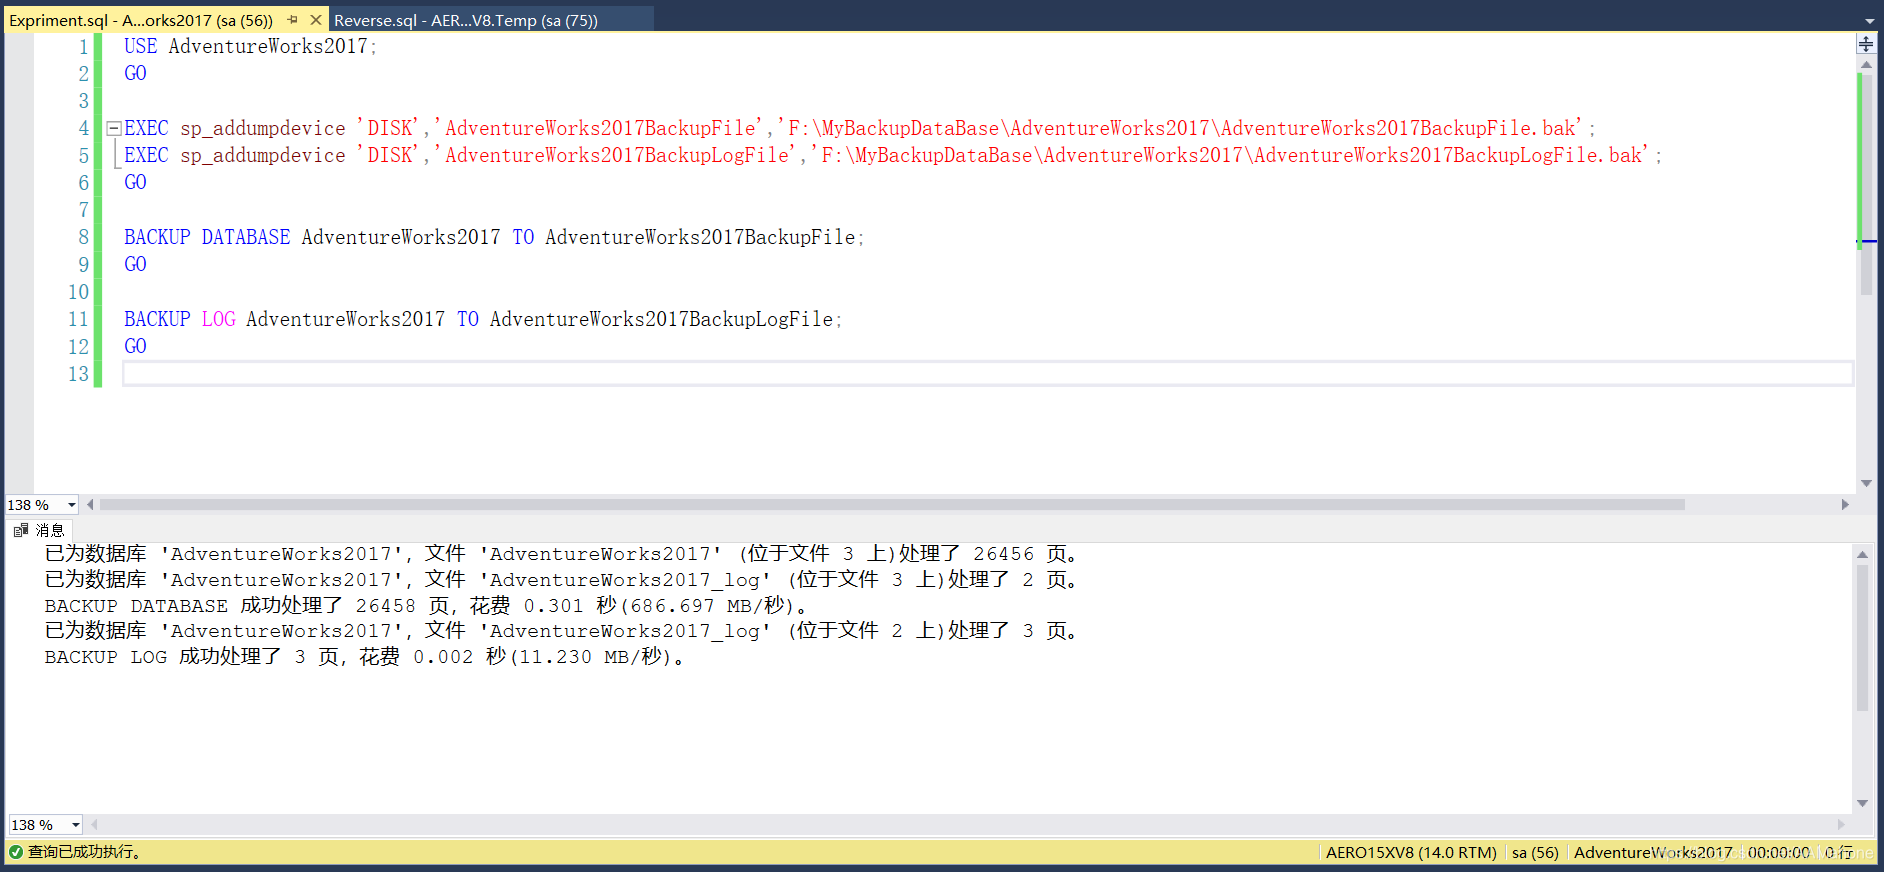Collapse the EXEC block at line 4

pyautogui.click(x=114, y=128)
